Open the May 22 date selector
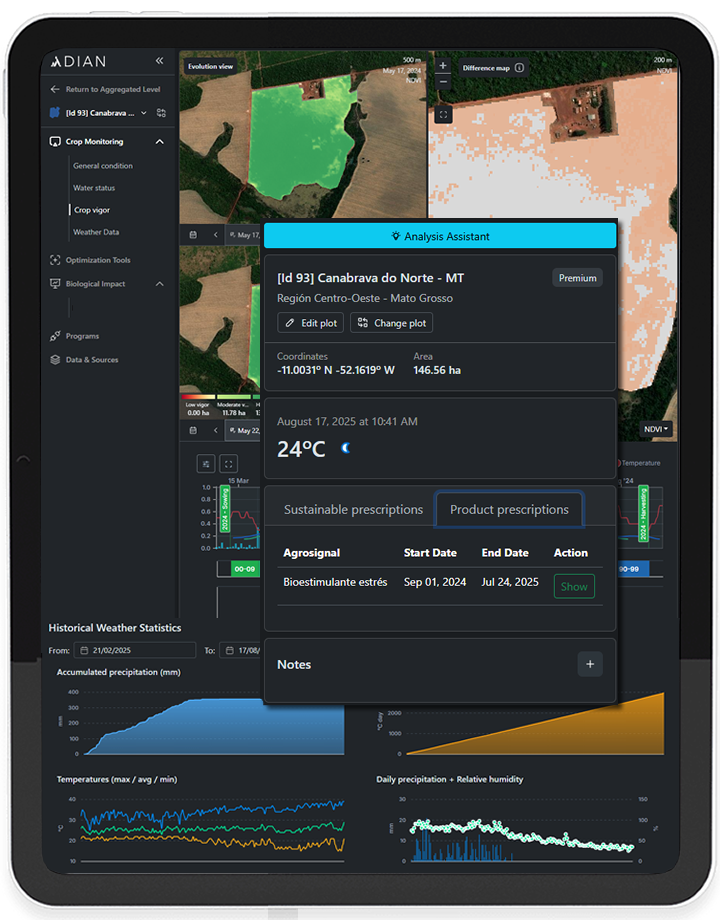 (244, 430)
